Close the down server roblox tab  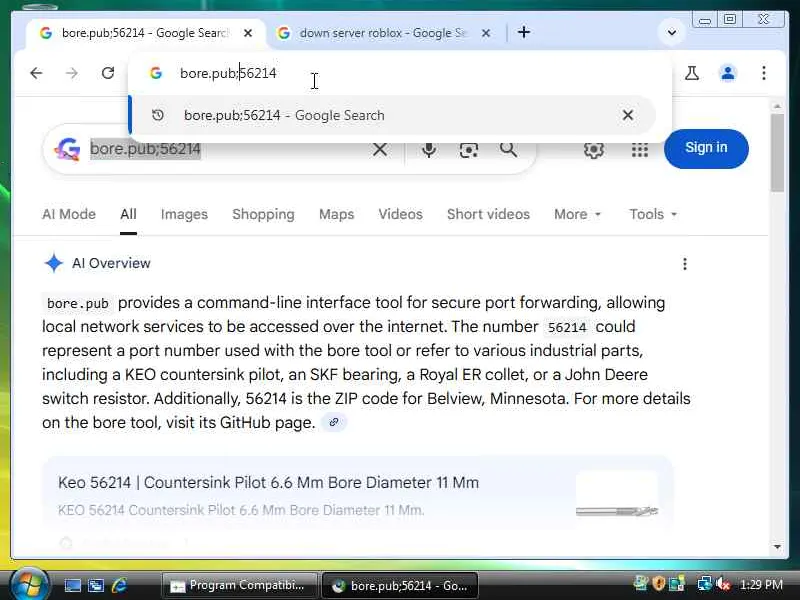click(x=486, y=33)
